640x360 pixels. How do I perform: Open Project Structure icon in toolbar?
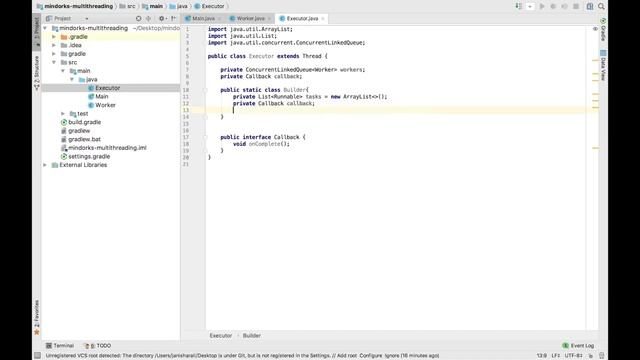[590, 6]
